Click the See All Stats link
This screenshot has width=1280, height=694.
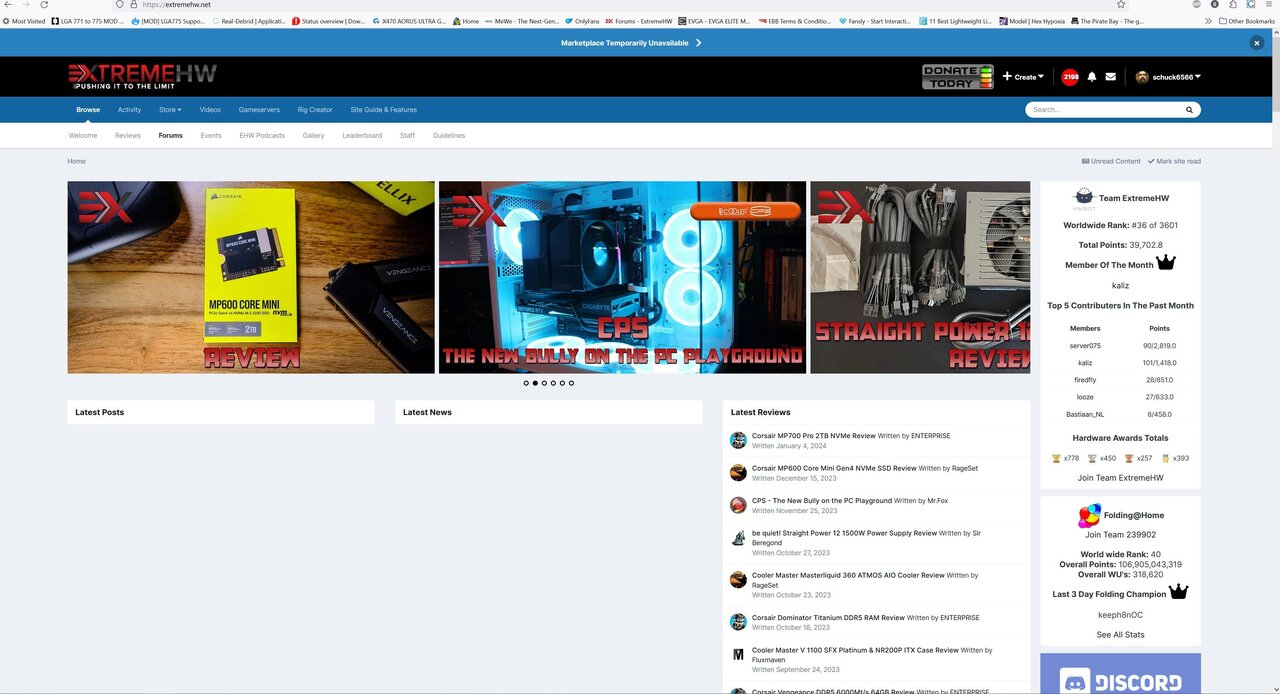point(1120,634)
